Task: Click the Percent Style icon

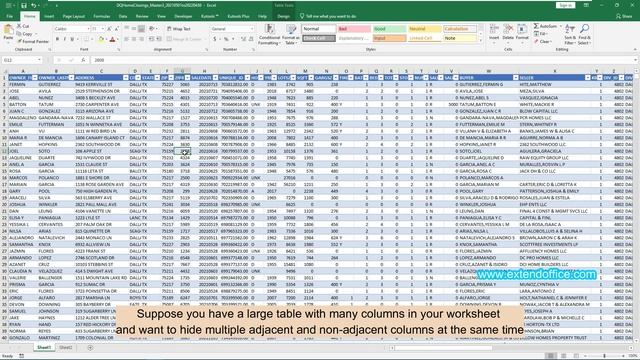Action: [226, 39]
